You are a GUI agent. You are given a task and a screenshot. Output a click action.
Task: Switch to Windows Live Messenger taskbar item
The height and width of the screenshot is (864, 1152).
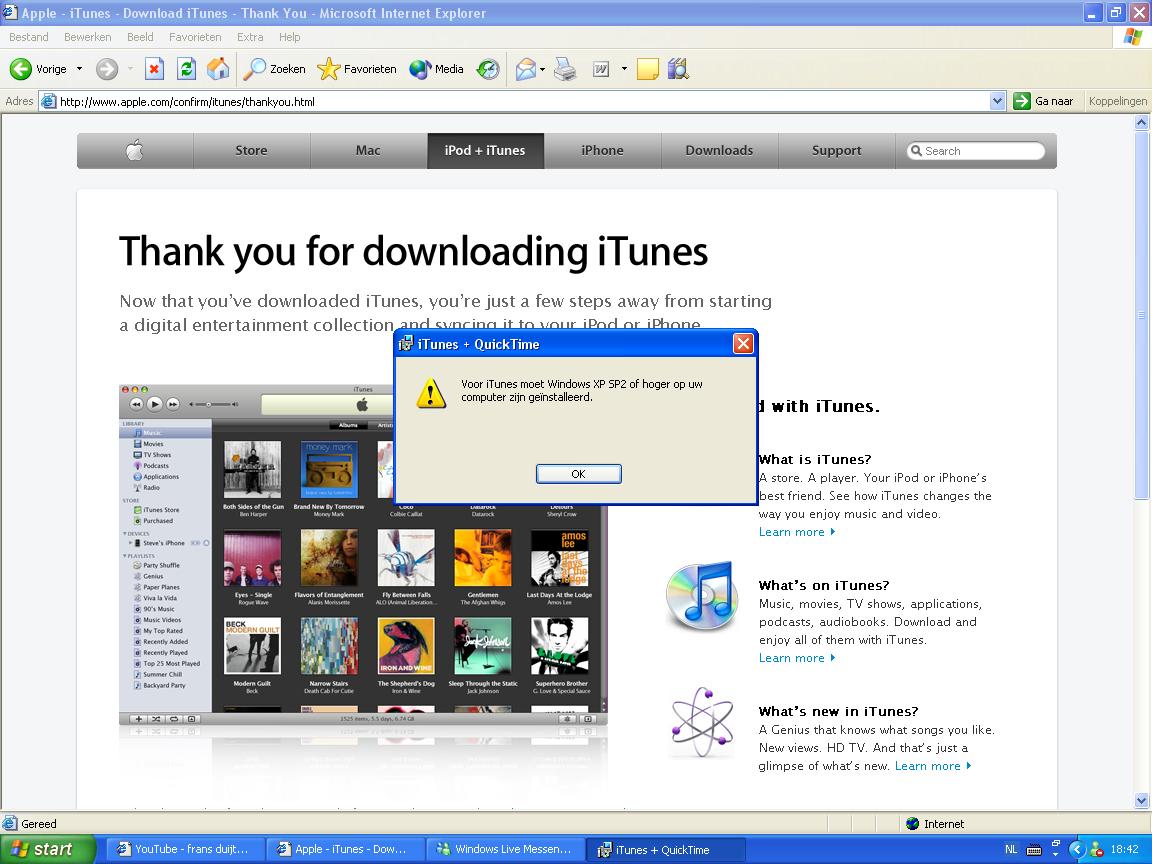pyautogui.click(x=505, y=849)
